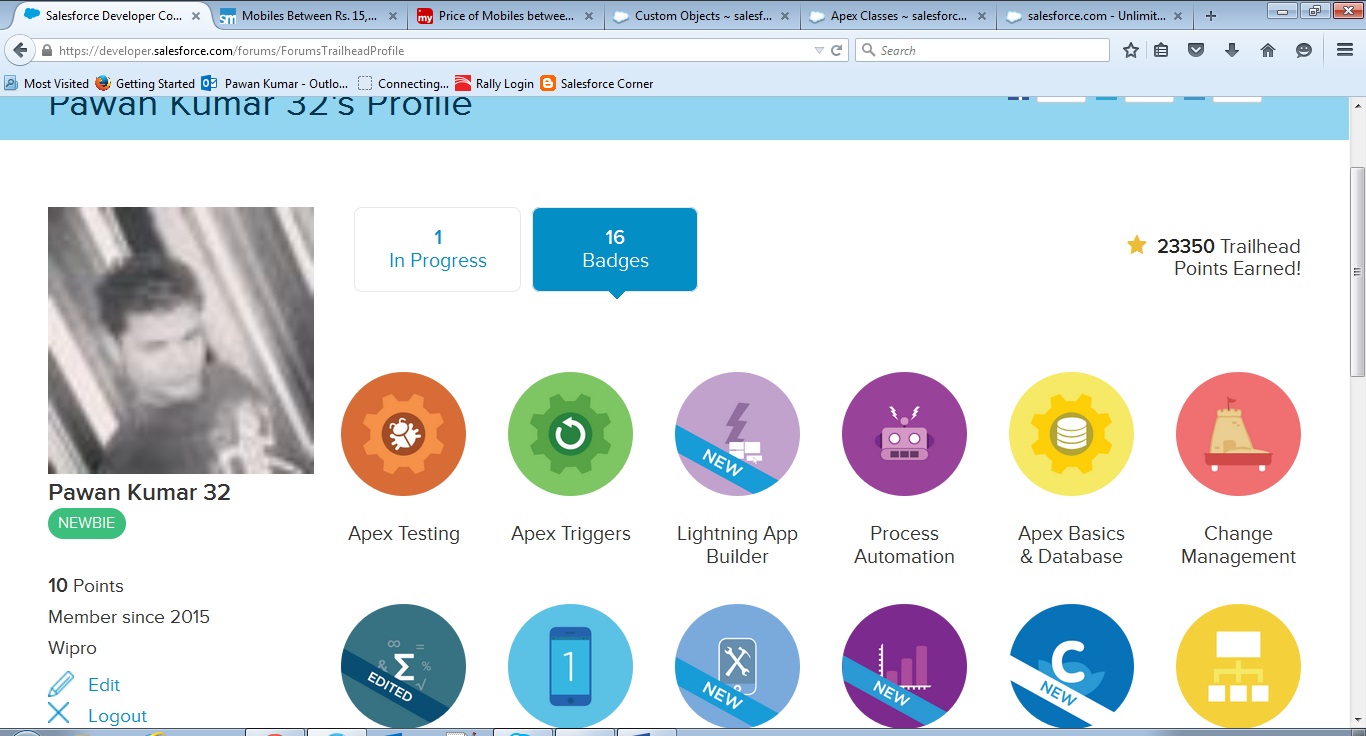Open the purple bar chart badge

(x=904, y=666)
